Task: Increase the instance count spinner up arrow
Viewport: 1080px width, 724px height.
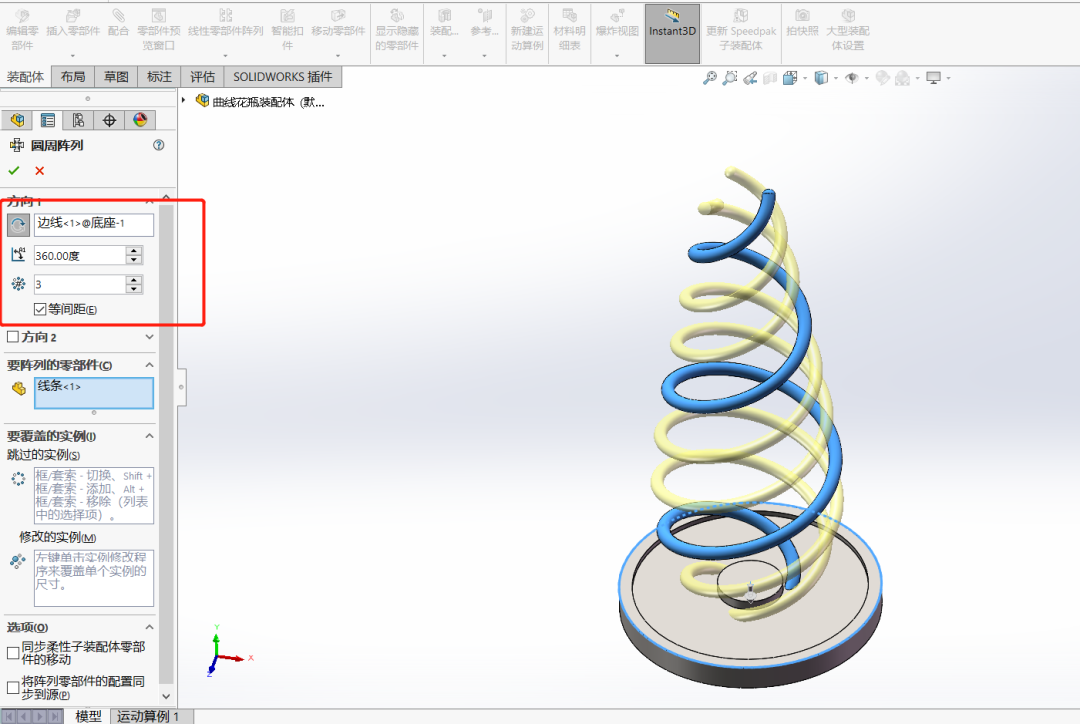Action: click(x=134, y=280)
